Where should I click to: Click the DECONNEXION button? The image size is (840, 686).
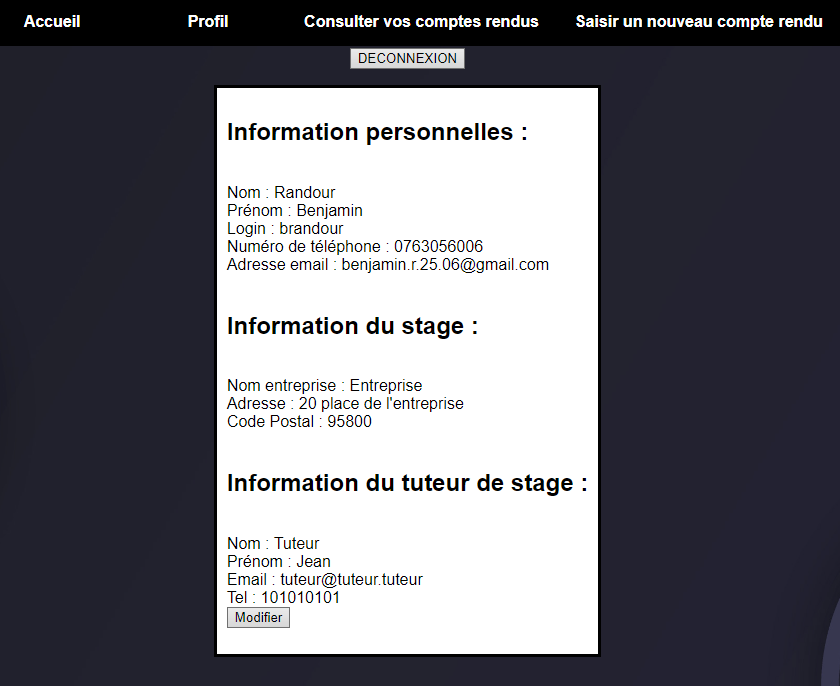(407, 59)
